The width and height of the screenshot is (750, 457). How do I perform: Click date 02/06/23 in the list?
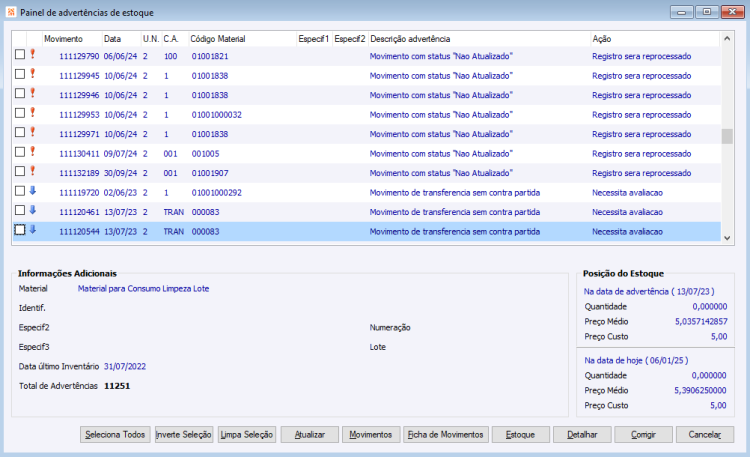point(121,193)
